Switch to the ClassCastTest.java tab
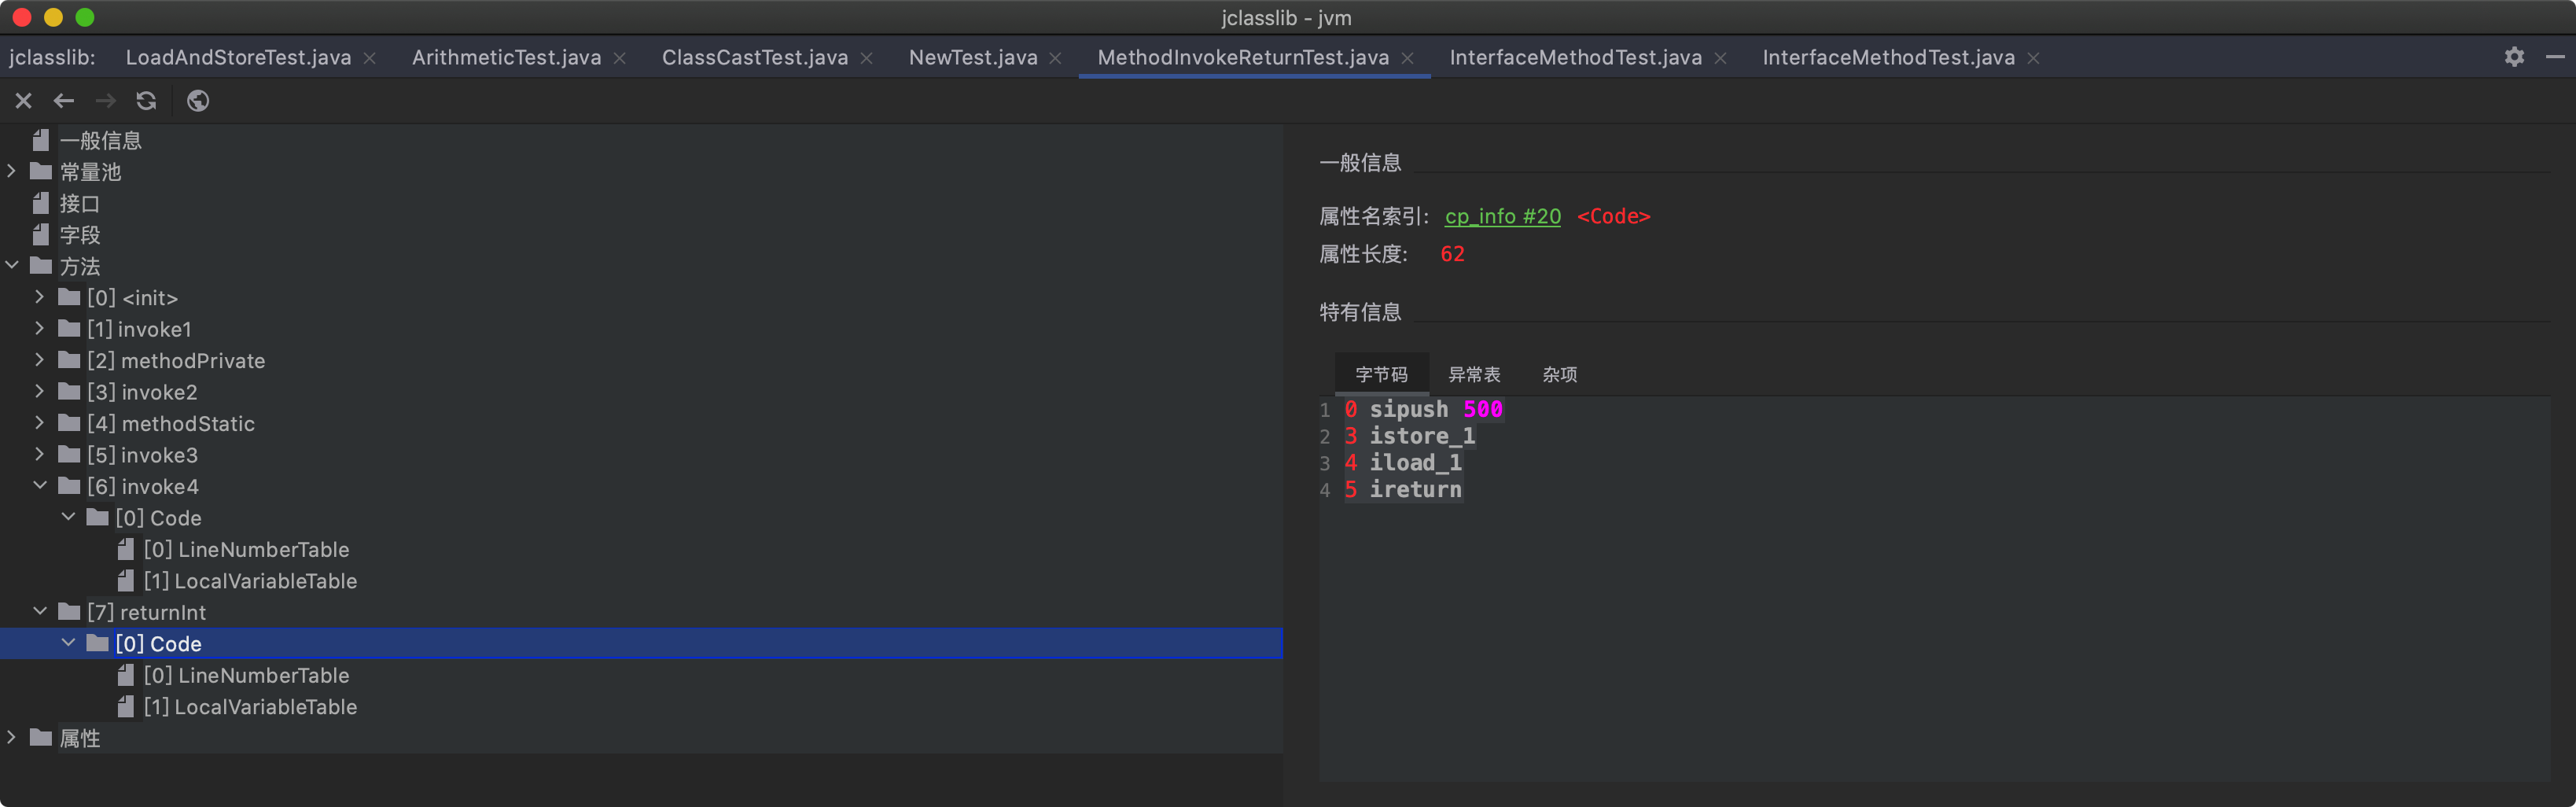 [x=754, y=58]
